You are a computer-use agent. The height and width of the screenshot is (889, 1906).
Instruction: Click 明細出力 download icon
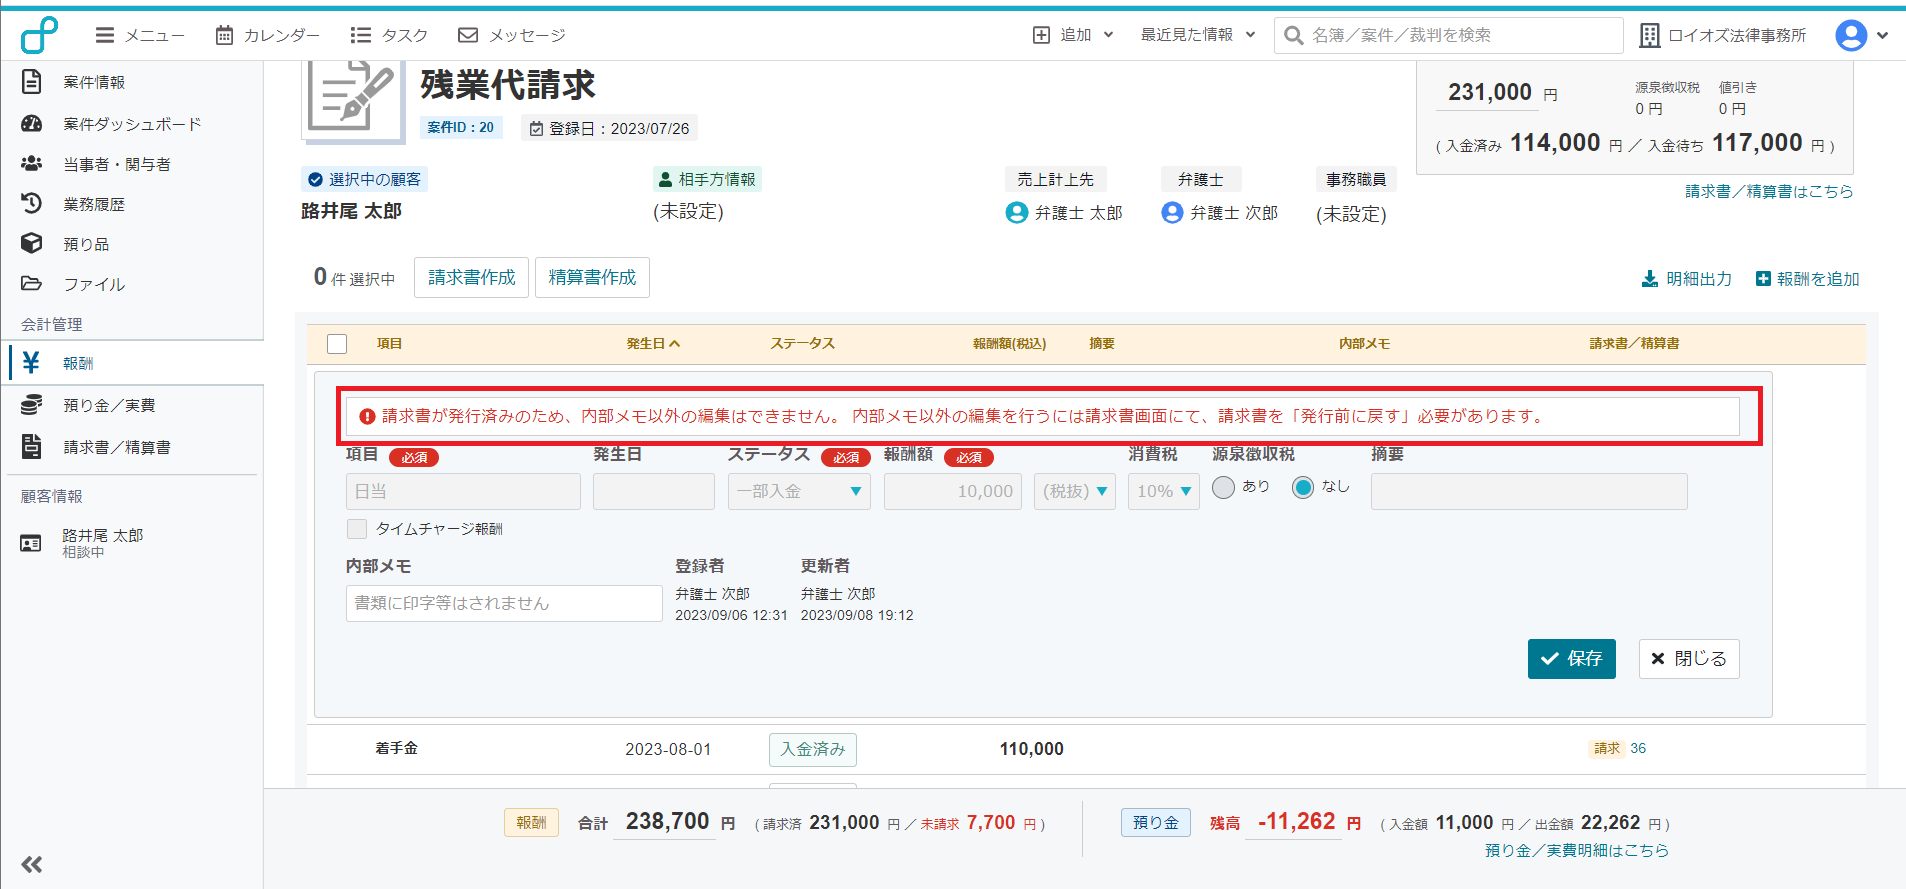(x=1650, y=279)
